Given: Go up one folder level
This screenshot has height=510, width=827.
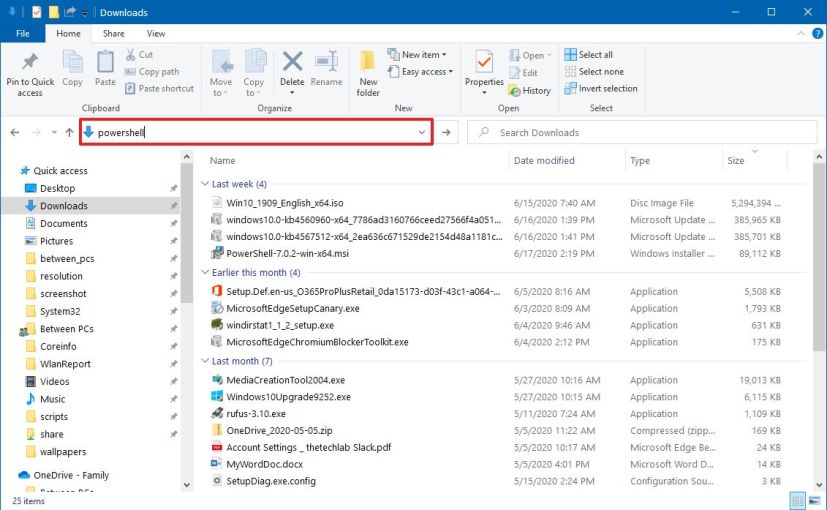Looking at the screenshot, I should 69,132.
